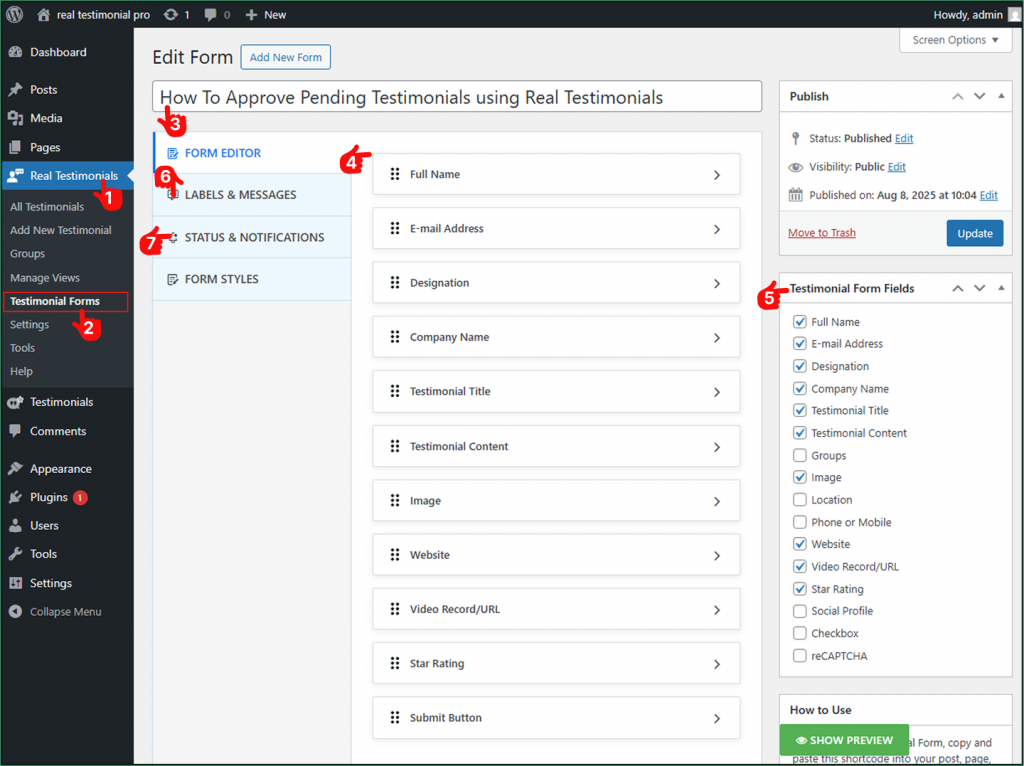Open Testimonial Forms submenu item
Screen dimensions: 1024x766
coord(55,301)
